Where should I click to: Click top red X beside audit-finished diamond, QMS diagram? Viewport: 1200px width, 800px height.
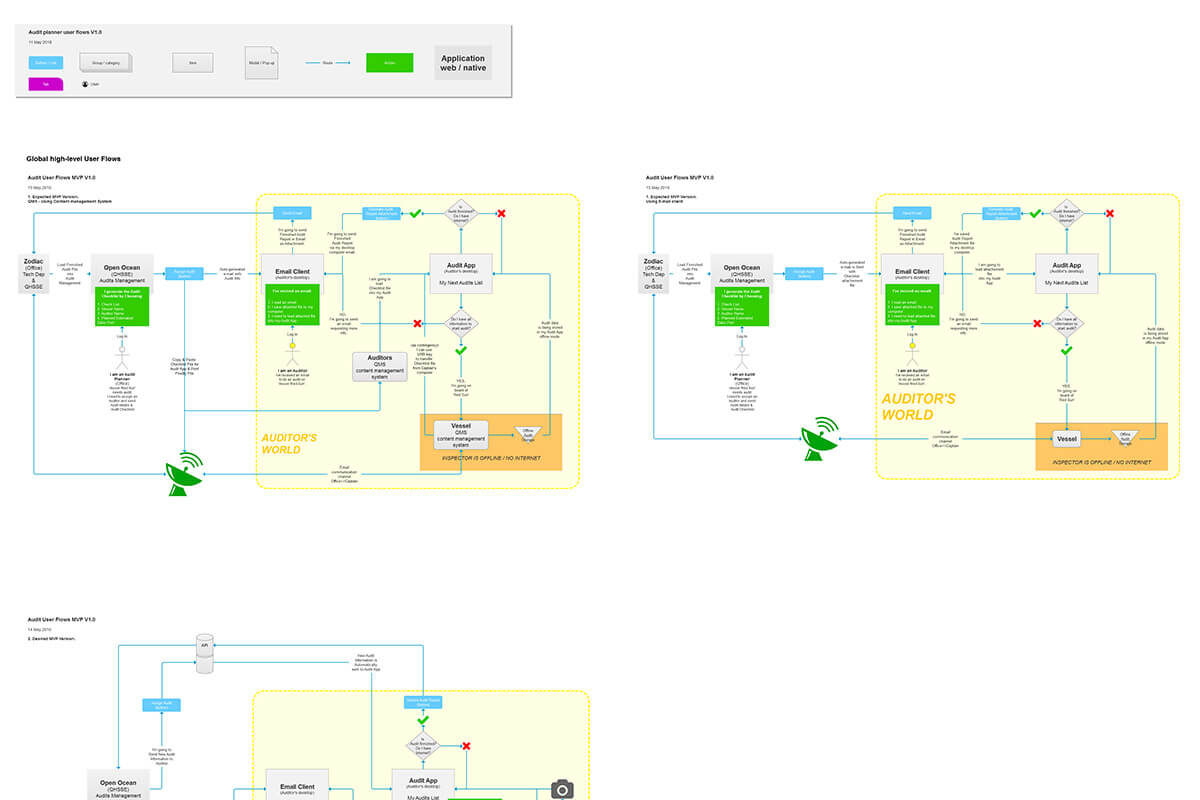coord(501,213)
